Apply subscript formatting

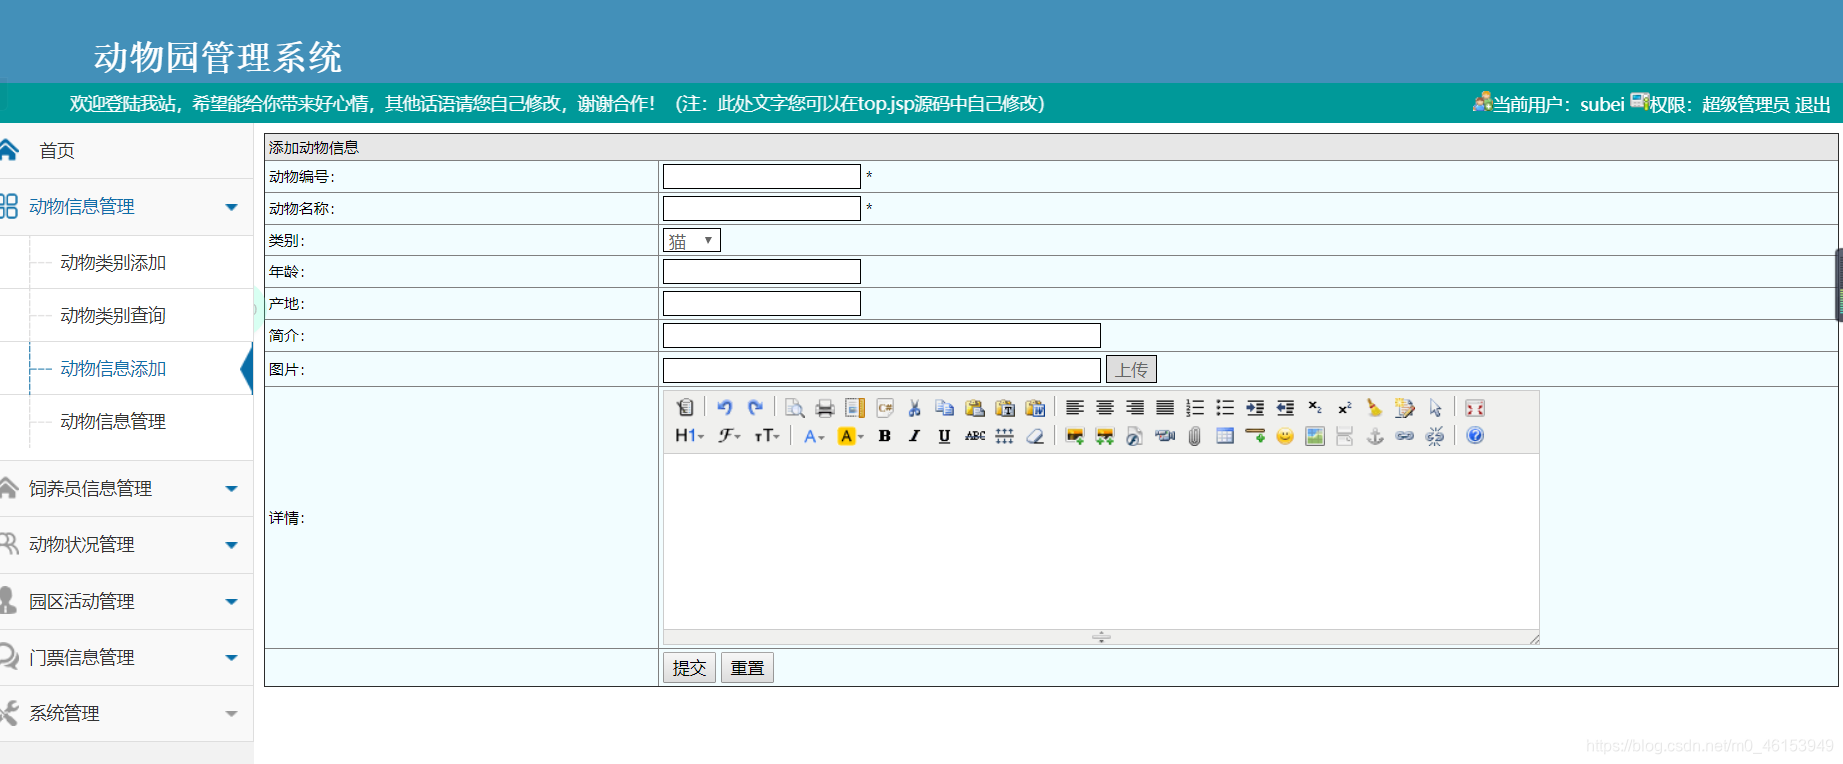1315,408
